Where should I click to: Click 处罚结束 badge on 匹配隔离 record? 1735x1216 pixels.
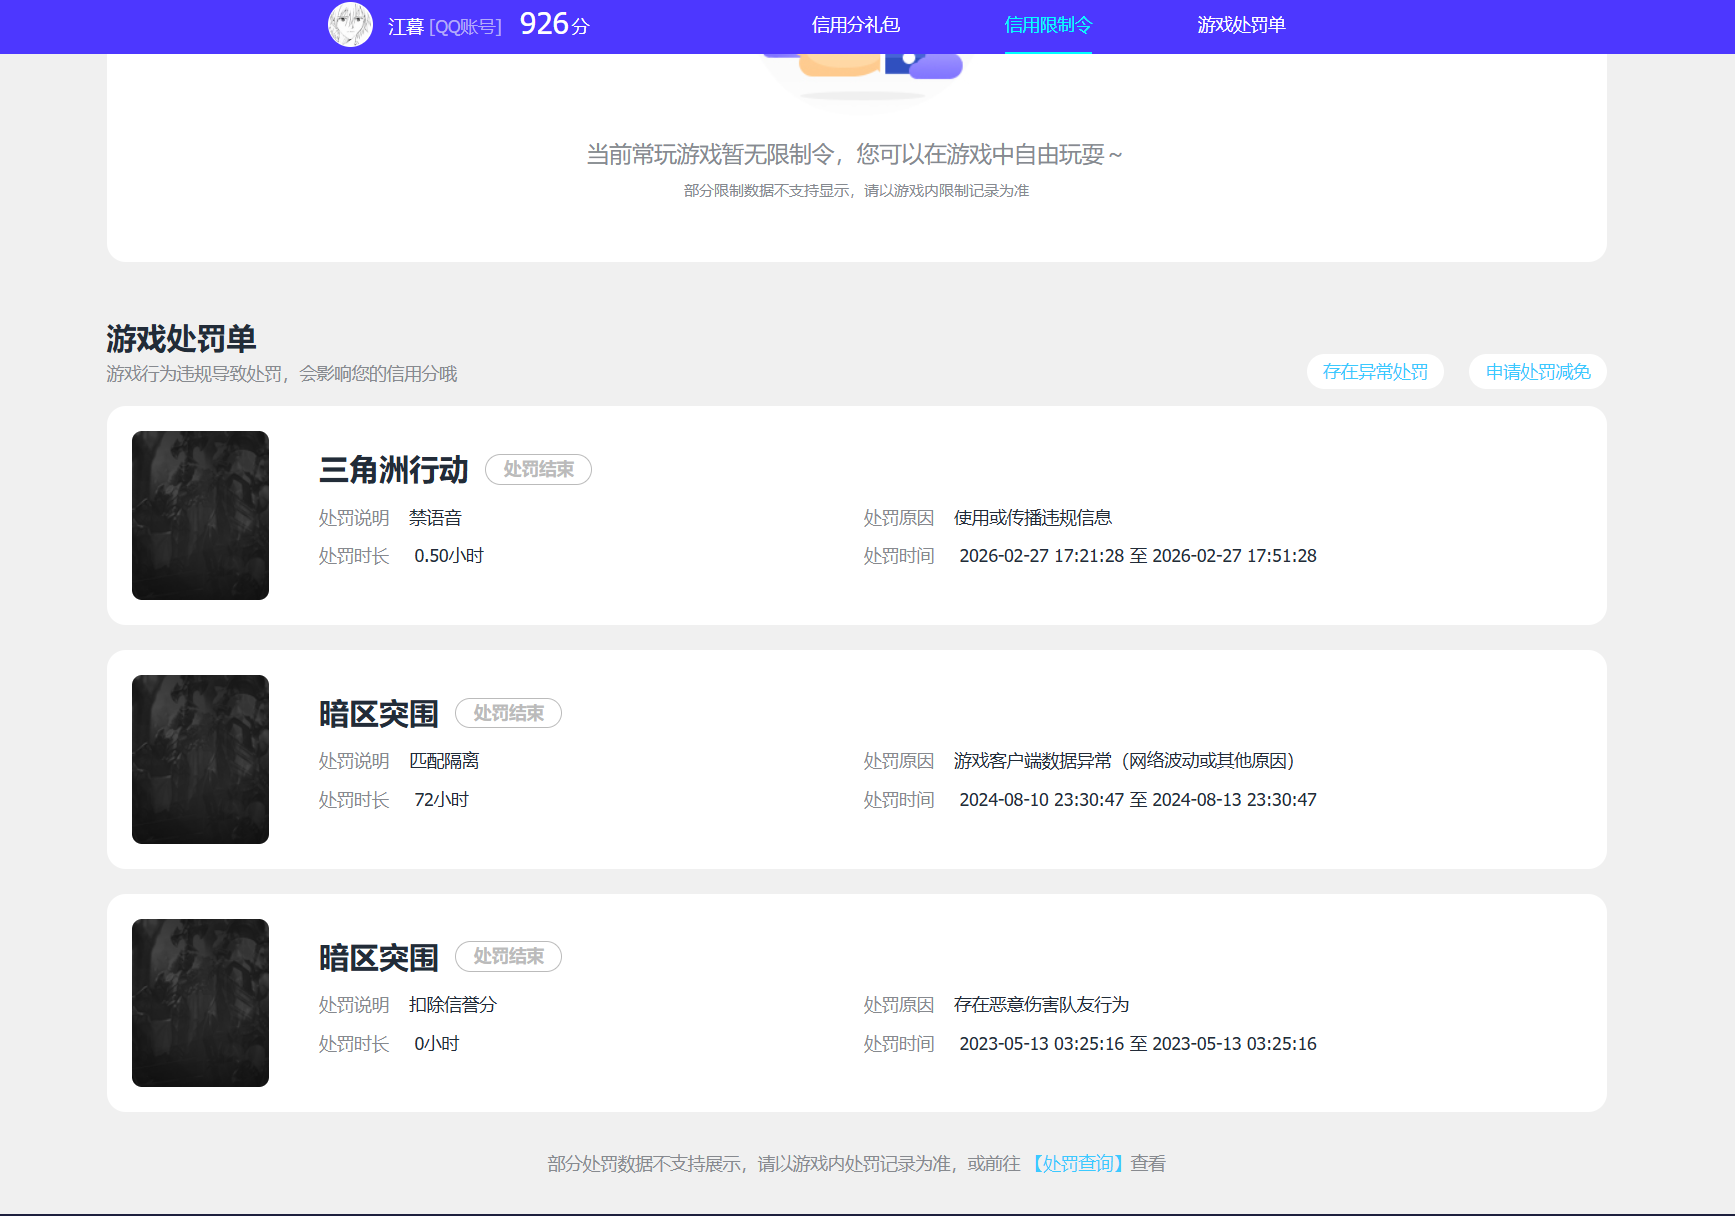click(x=508, y=713)
